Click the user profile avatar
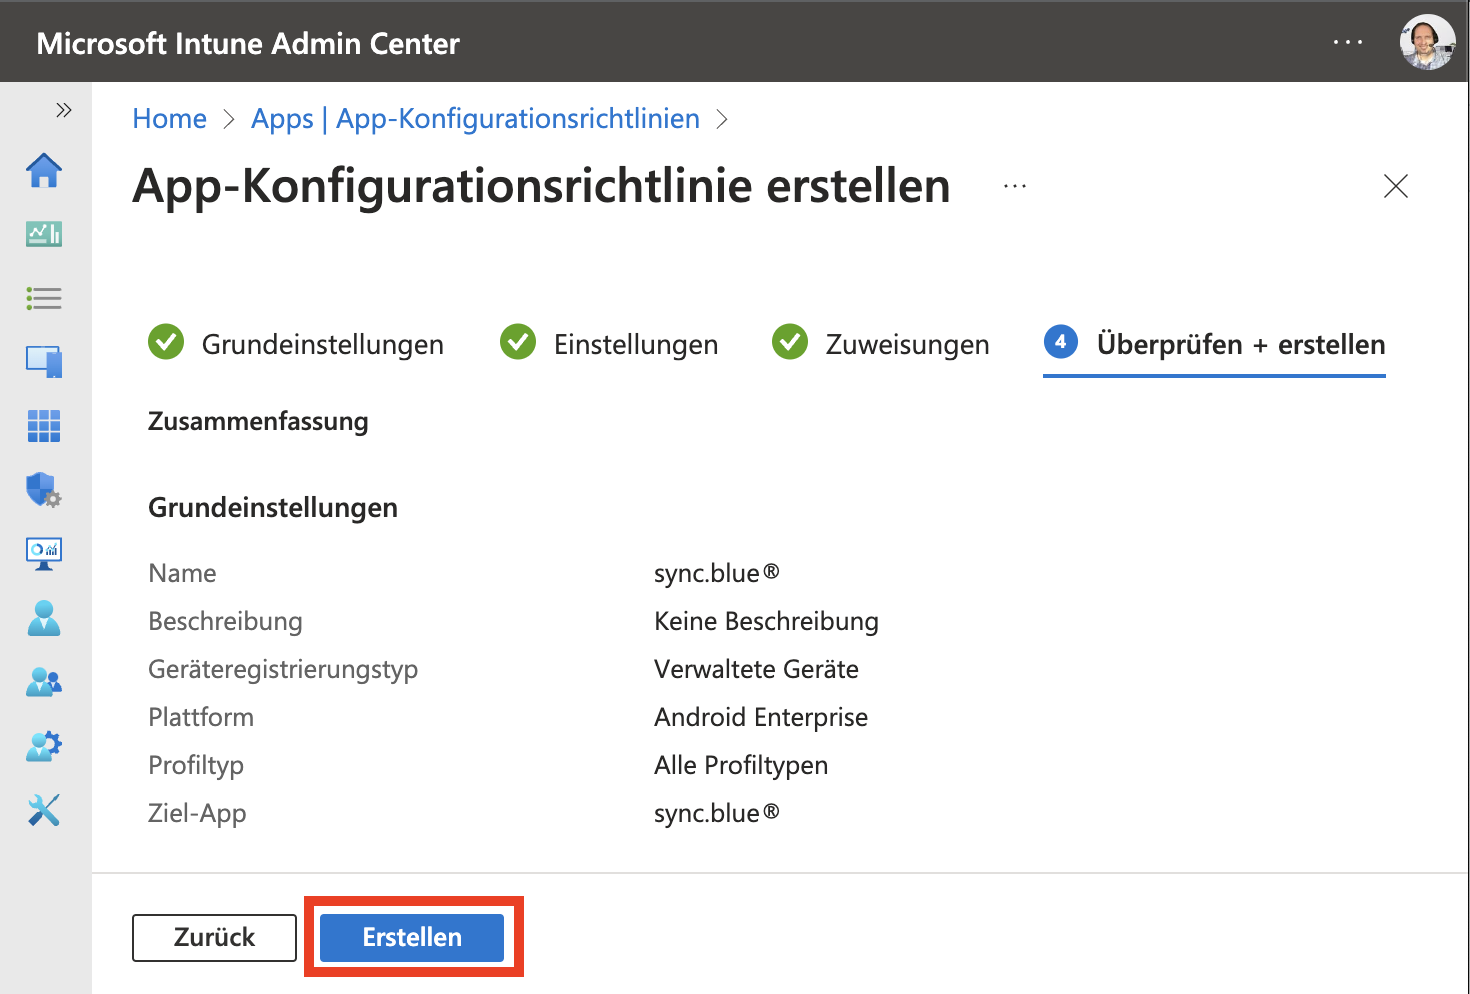Viewport: 1470px width, 994px height. click(x=1427, y=42)
